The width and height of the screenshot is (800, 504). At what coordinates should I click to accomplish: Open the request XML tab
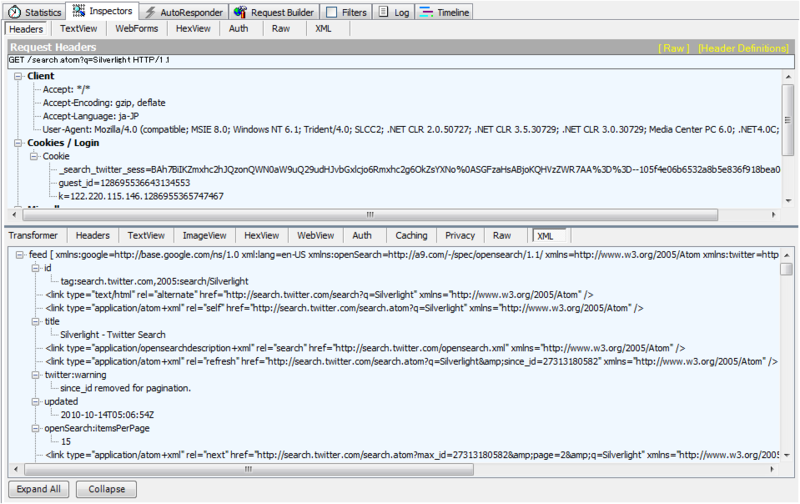tap(323, 29)
